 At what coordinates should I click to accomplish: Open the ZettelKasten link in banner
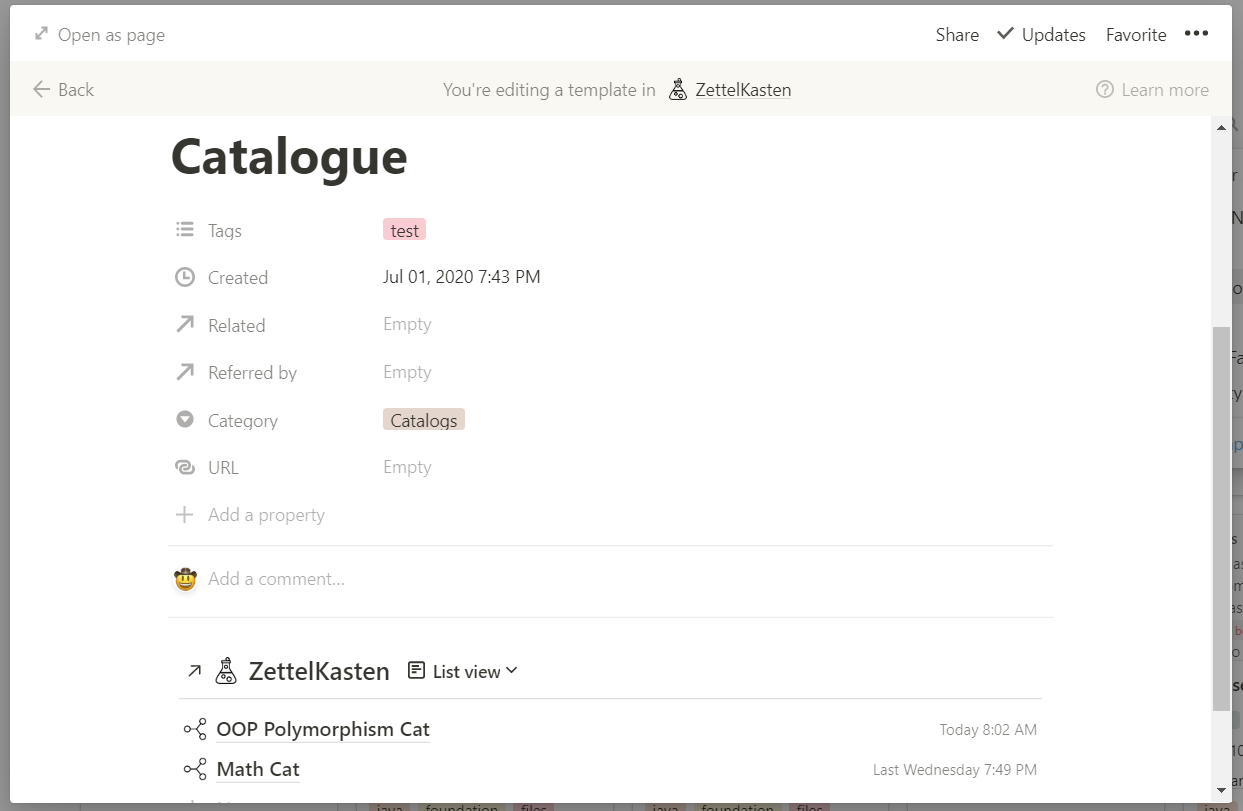click(743, 89)
